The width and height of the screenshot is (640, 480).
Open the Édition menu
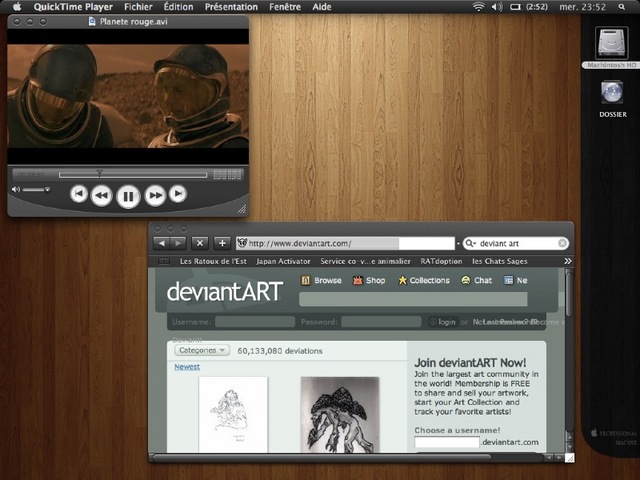click(178, 7)
